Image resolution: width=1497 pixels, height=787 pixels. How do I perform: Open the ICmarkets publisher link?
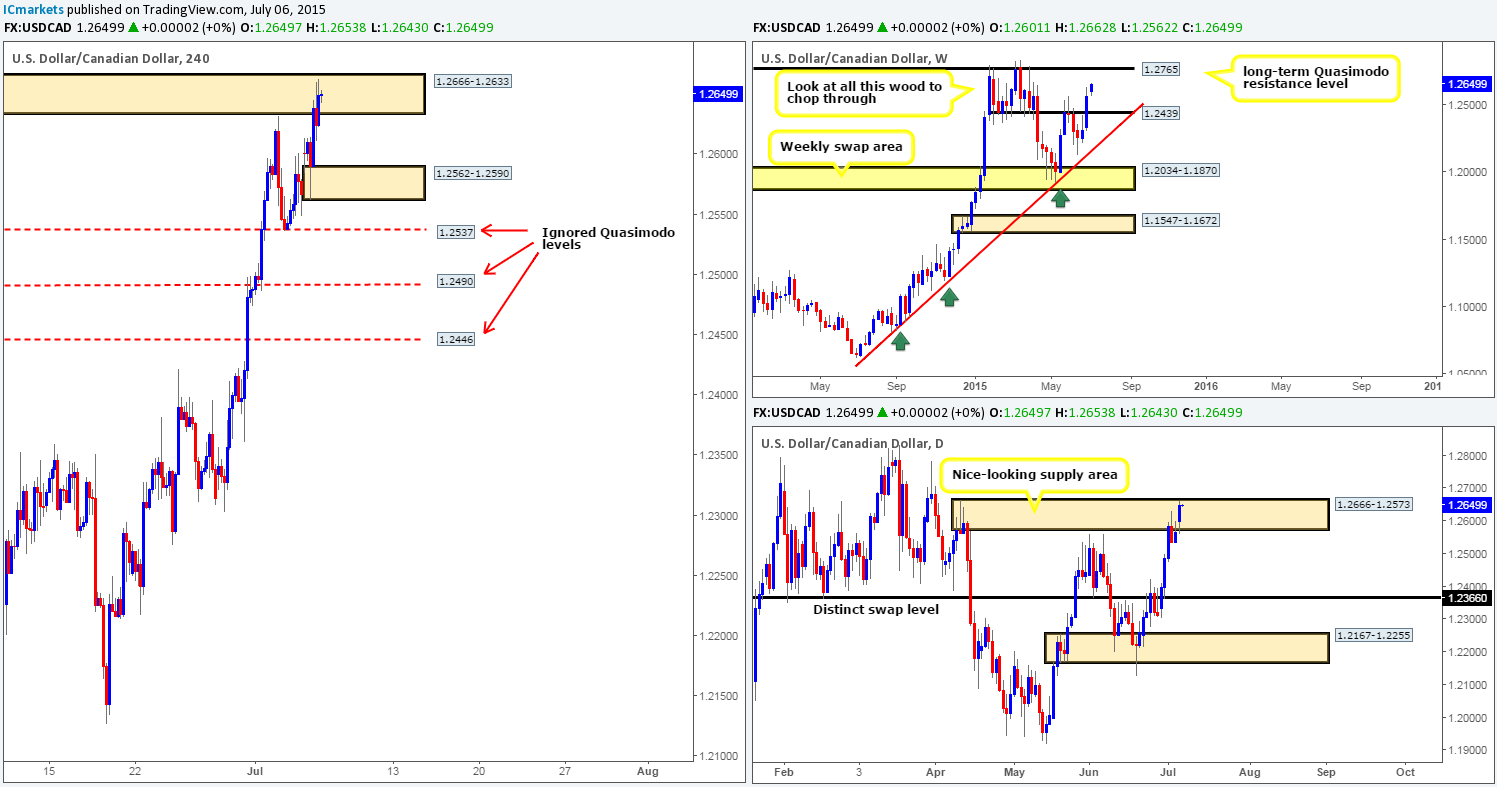coord(33,9)
